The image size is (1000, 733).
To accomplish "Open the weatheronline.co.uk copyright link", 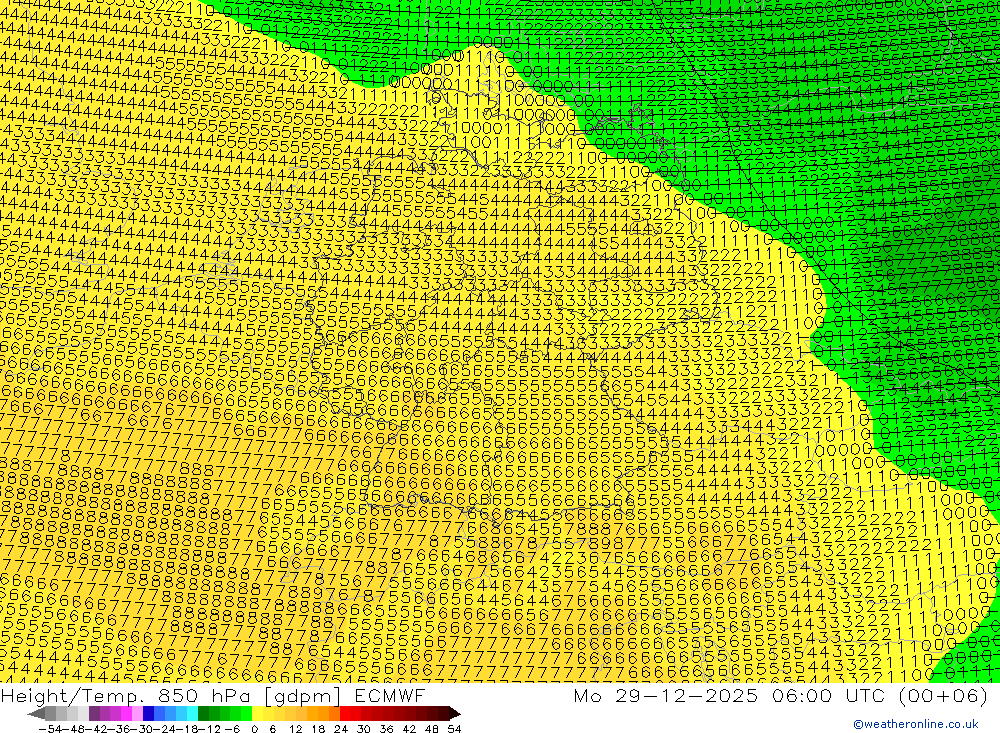I will click(x=916, y=724).
